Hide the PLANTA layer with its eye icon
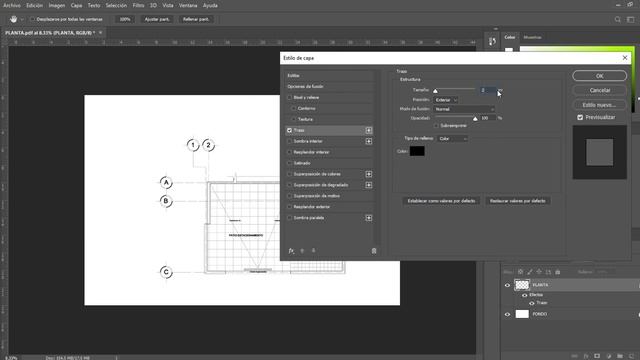This screenshot has width=640, height=360. 507,285
